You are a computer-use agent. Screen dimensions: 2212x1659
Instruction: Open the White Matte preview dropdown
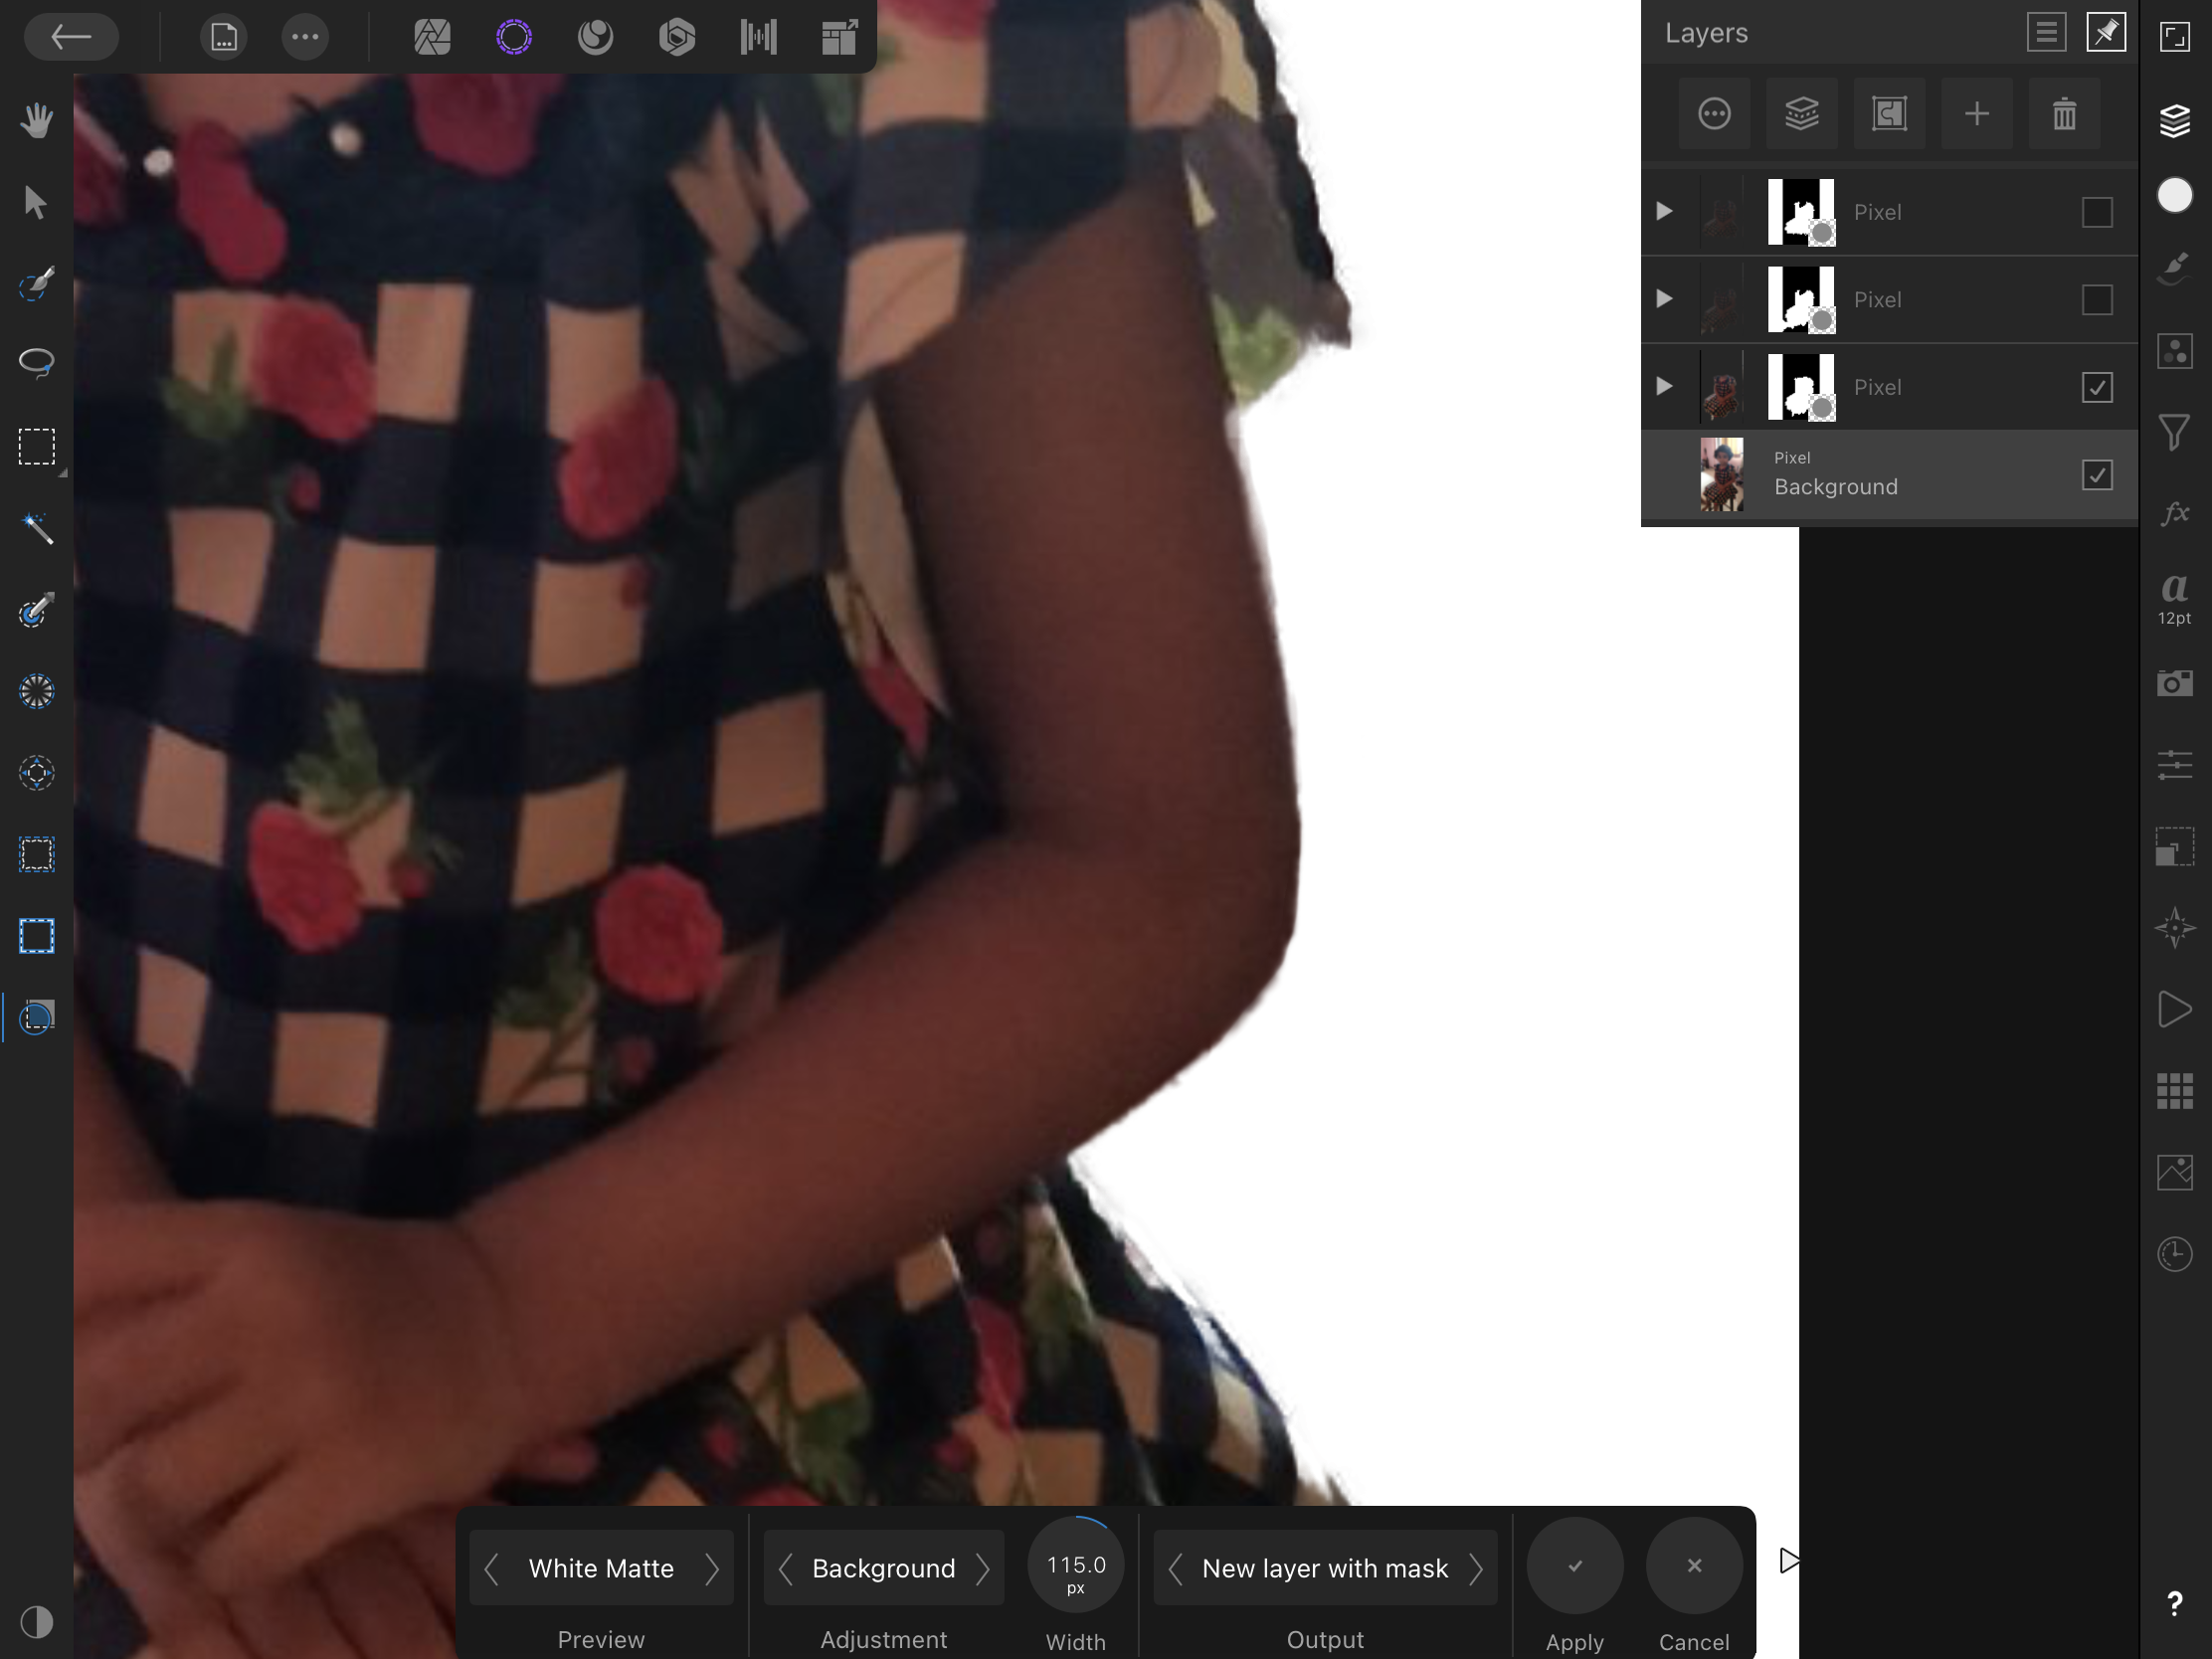pyautogui.click(x=601, y=1568)
